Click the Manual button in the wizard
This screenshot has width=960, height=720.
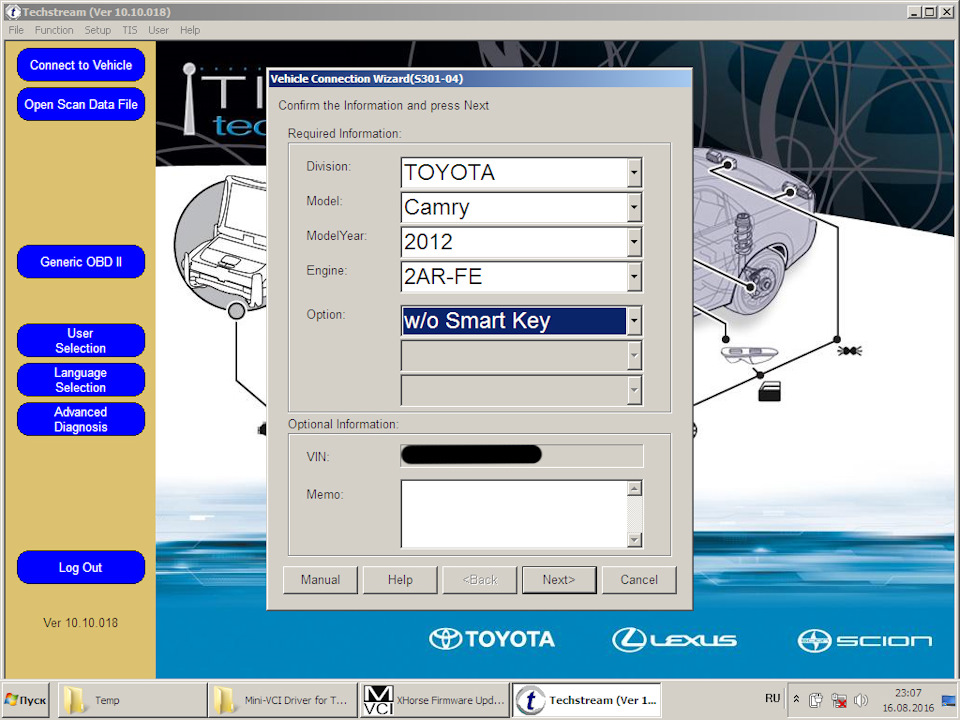coord(320,580)
